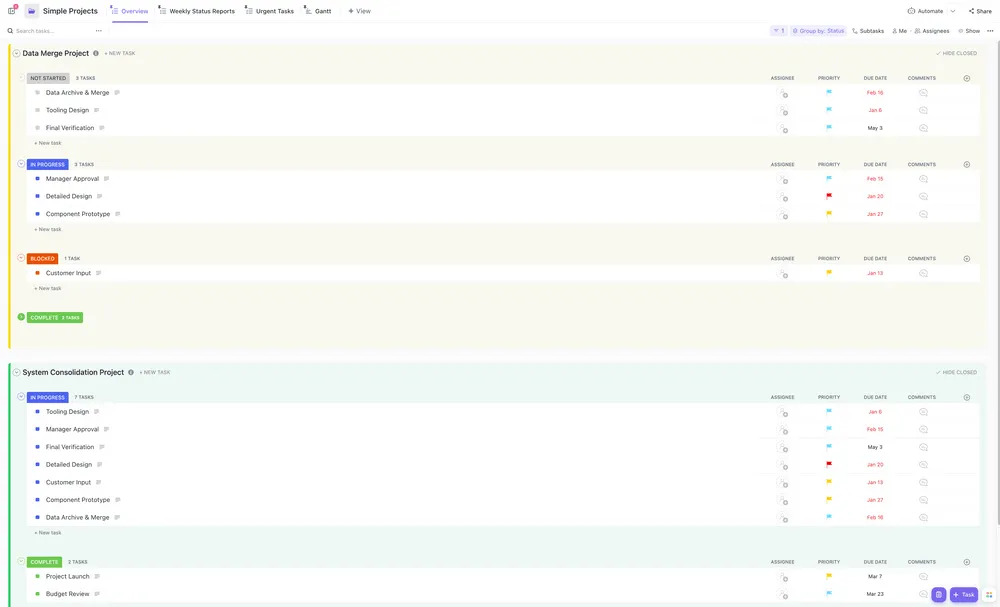Switch to the Overview tab
This screenshot has width=1000, height=607.
(x=129, y=11)
